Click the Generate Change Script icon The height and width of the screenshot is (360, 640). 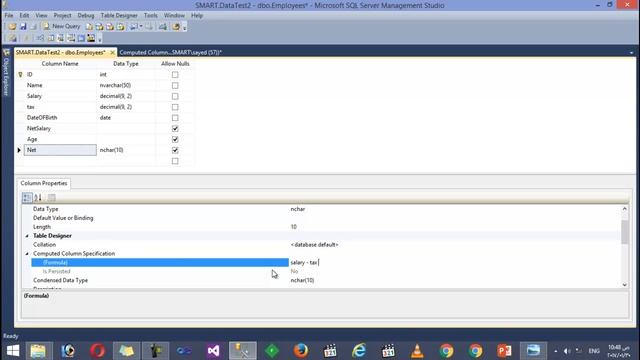13,38
